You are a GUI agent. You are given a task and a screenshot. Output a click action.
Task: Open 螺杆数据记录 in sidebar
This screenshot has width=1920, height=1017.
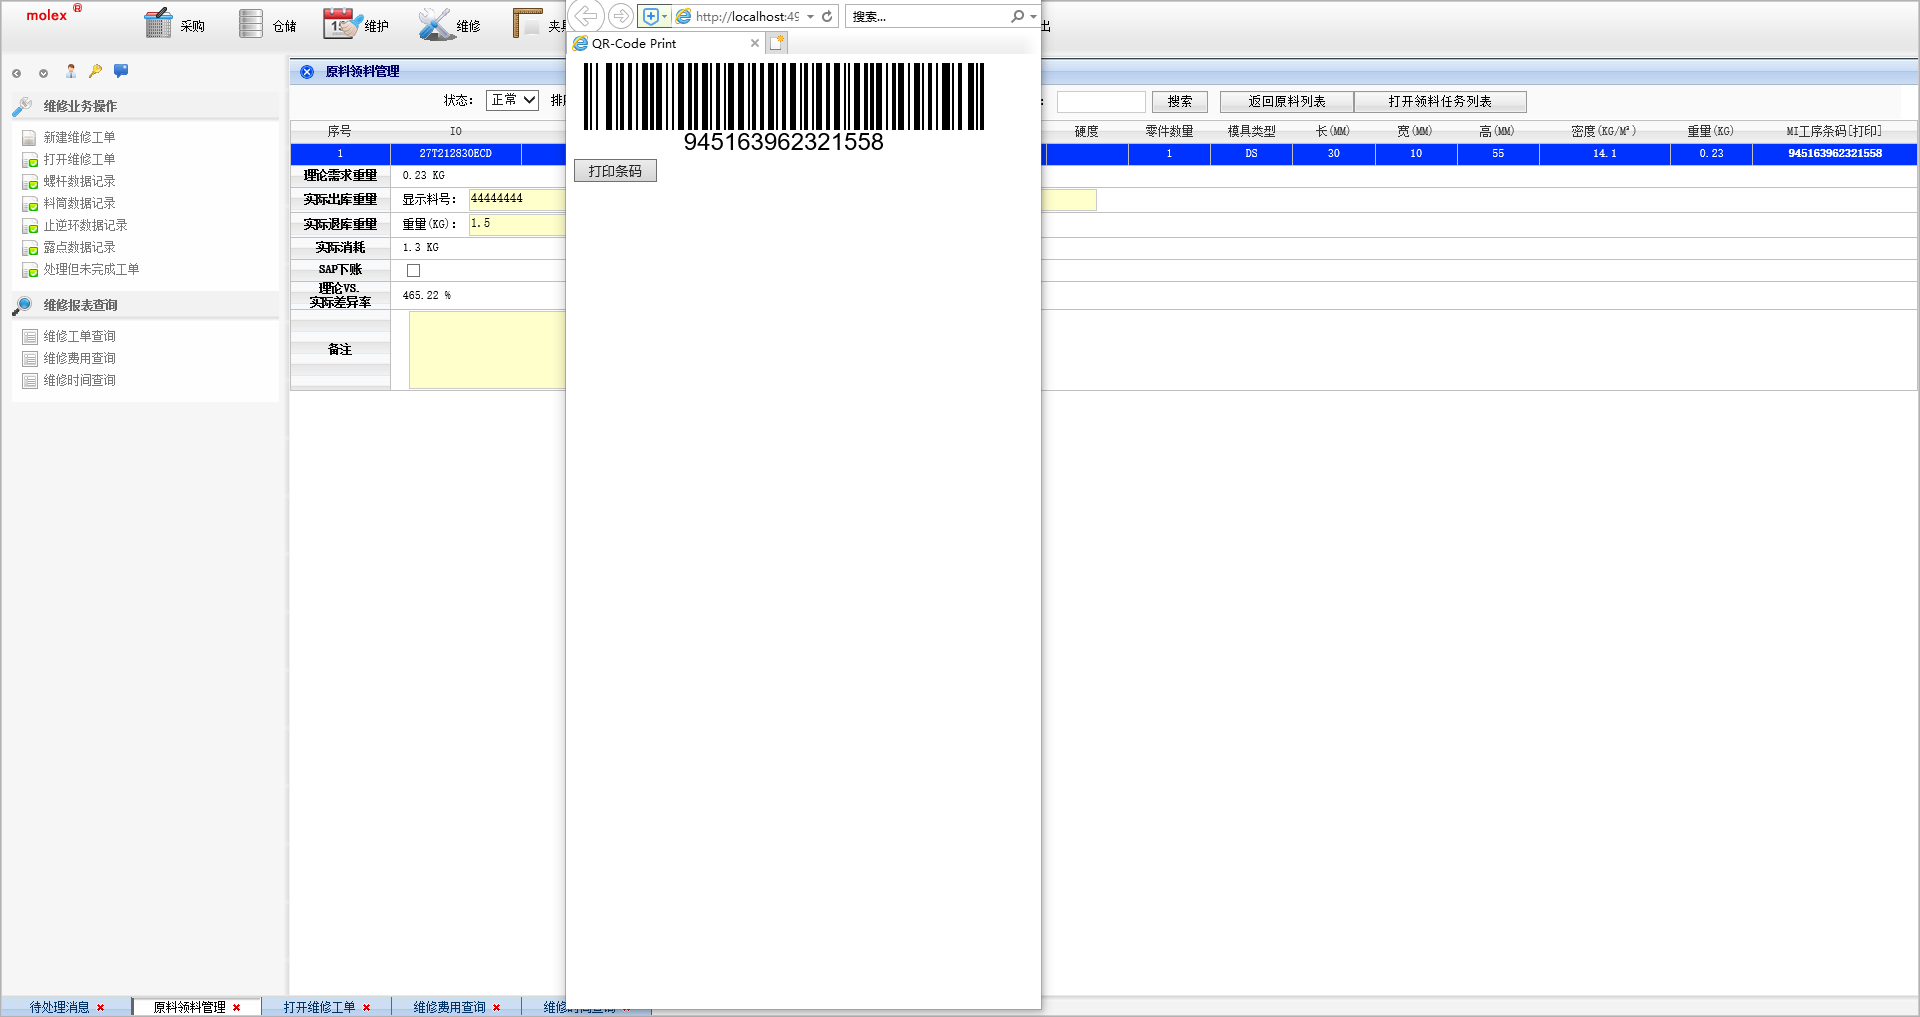pos(79,181)
